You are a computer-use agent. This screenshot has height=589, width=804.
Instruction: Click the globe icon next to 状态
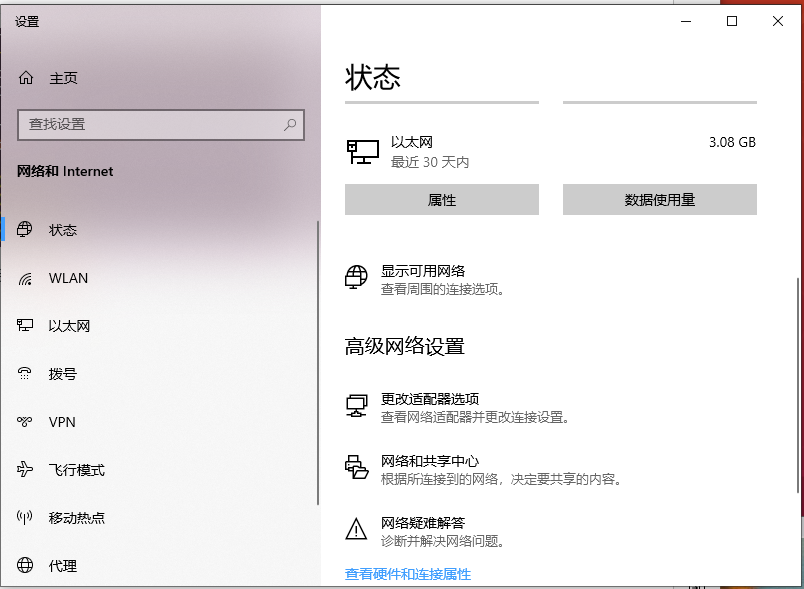(x=25, y=229)
